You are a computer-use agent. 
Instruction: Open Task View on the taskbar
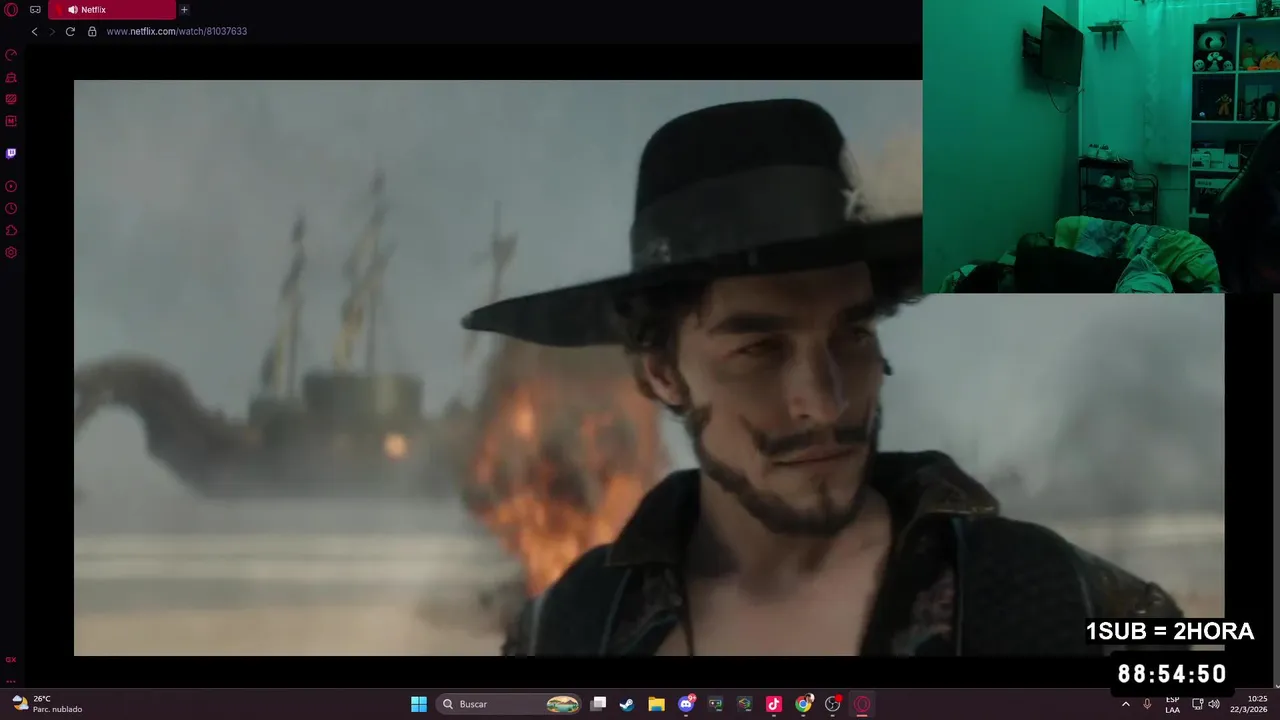tap(598, 704)
